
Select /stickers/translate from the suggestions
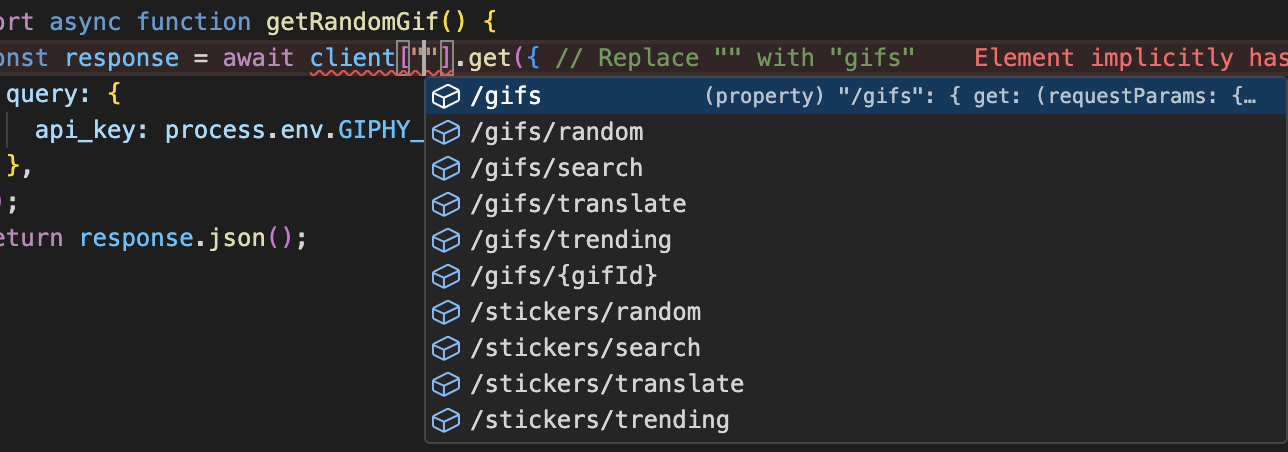(x=607, y=384)
